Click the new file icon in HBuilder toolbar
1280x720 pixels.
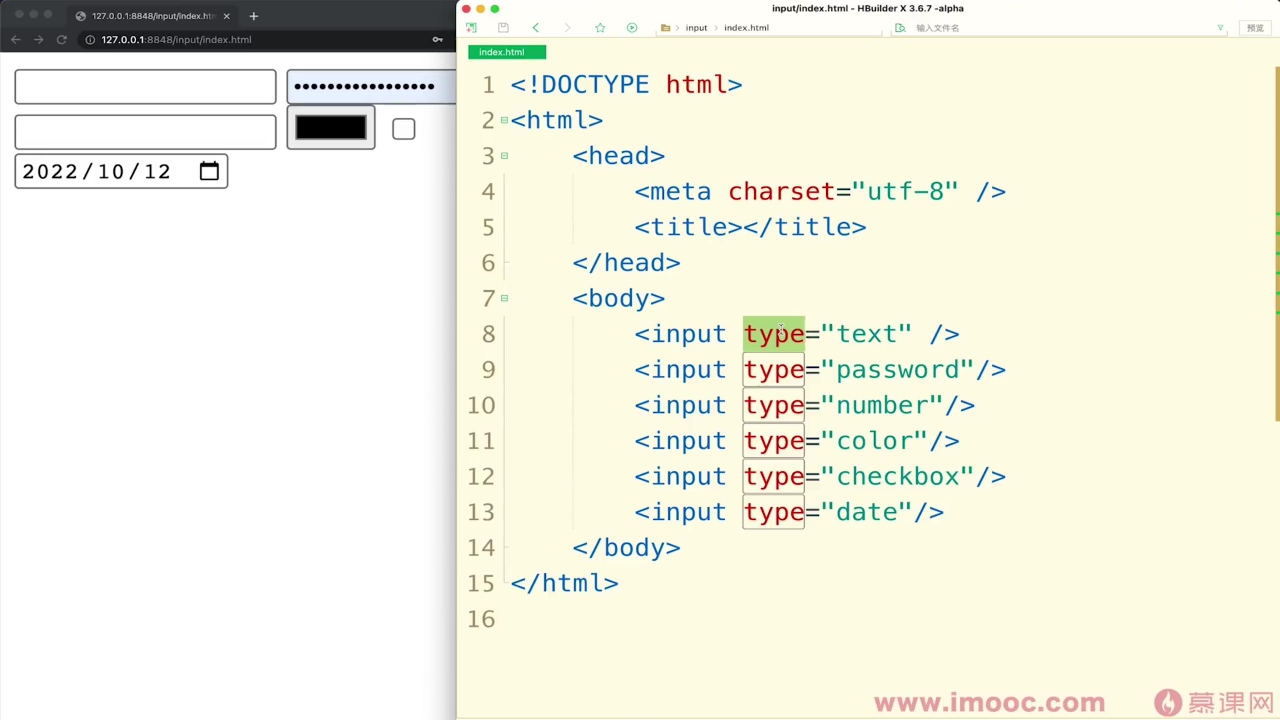click(x=471, y=28)
